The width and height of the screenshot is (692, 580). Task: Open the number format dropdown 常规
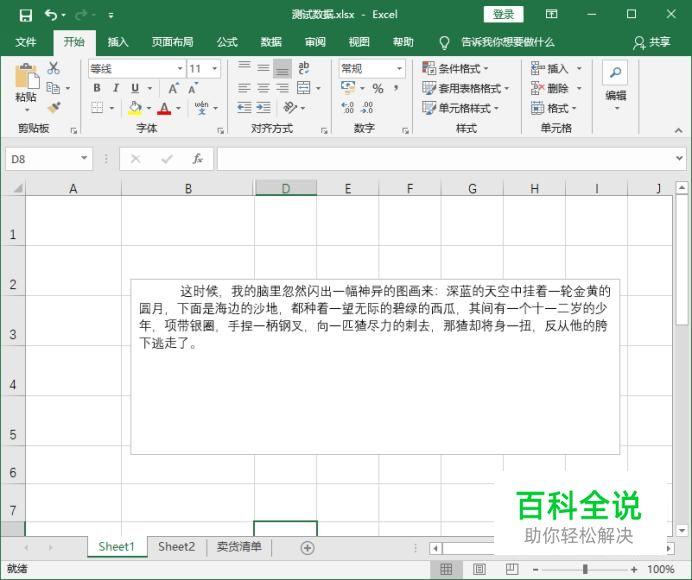(399, 68)
